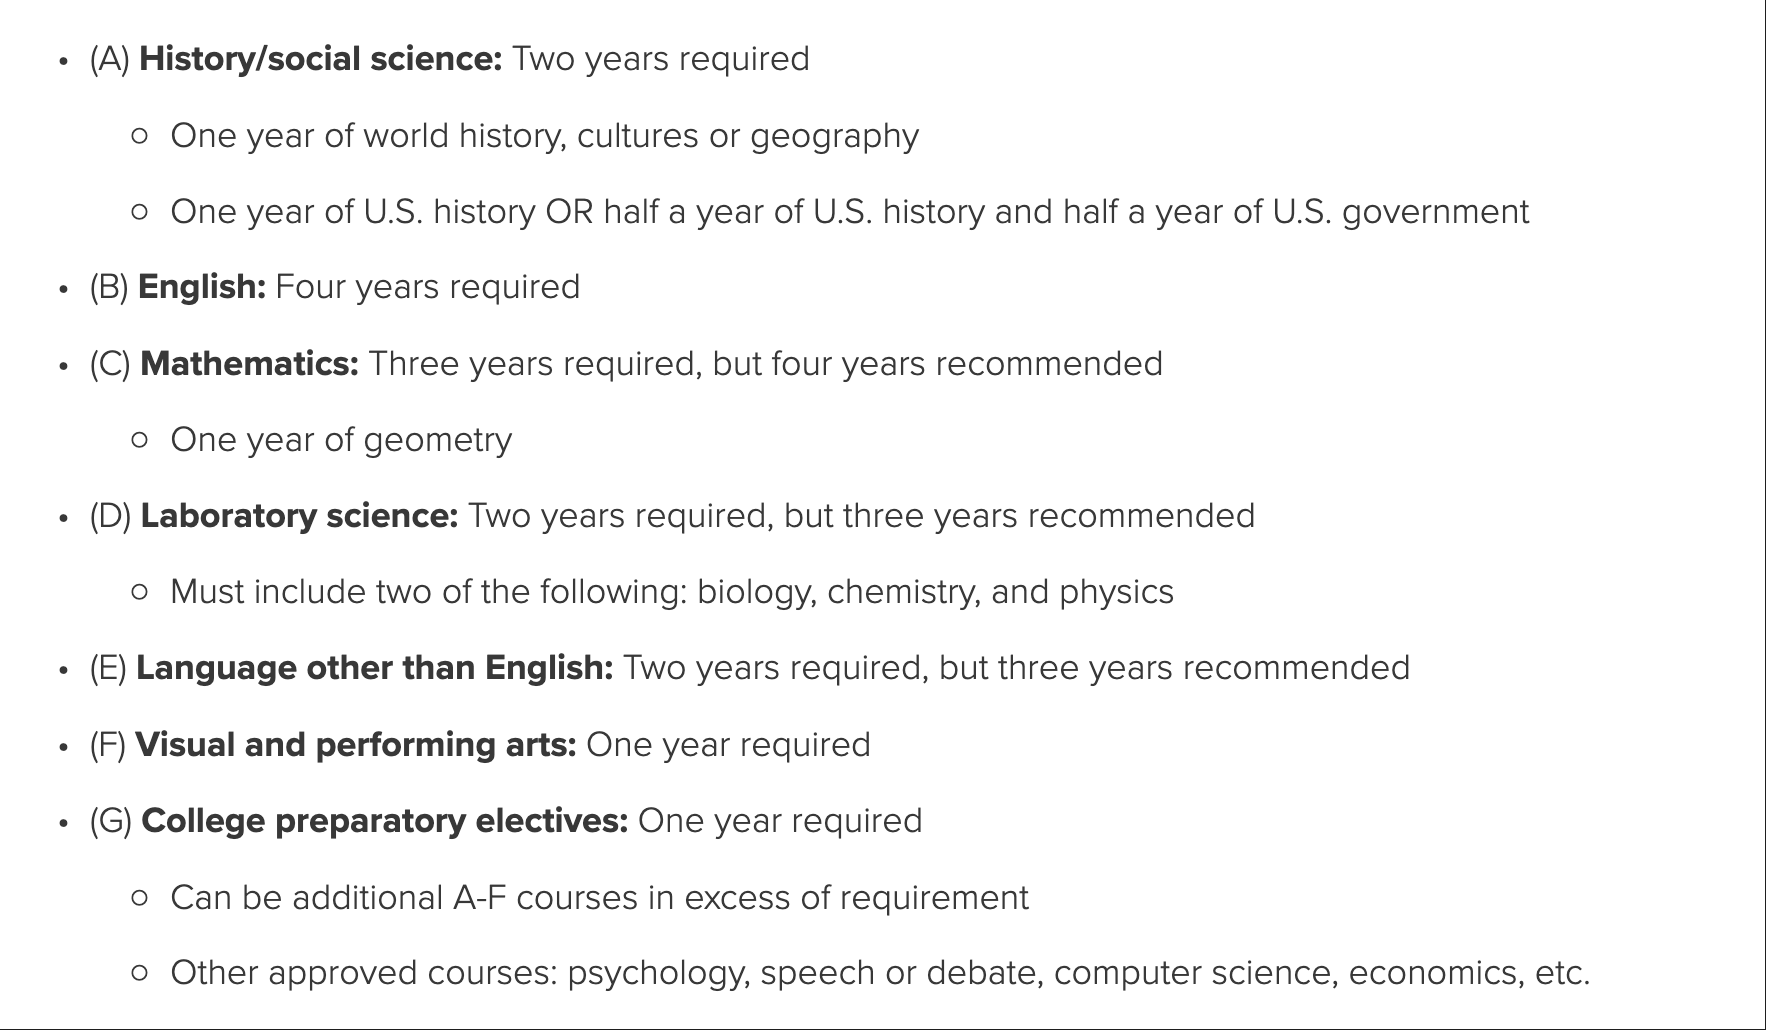Click the 'Other approved courses' sub-item

880,973
